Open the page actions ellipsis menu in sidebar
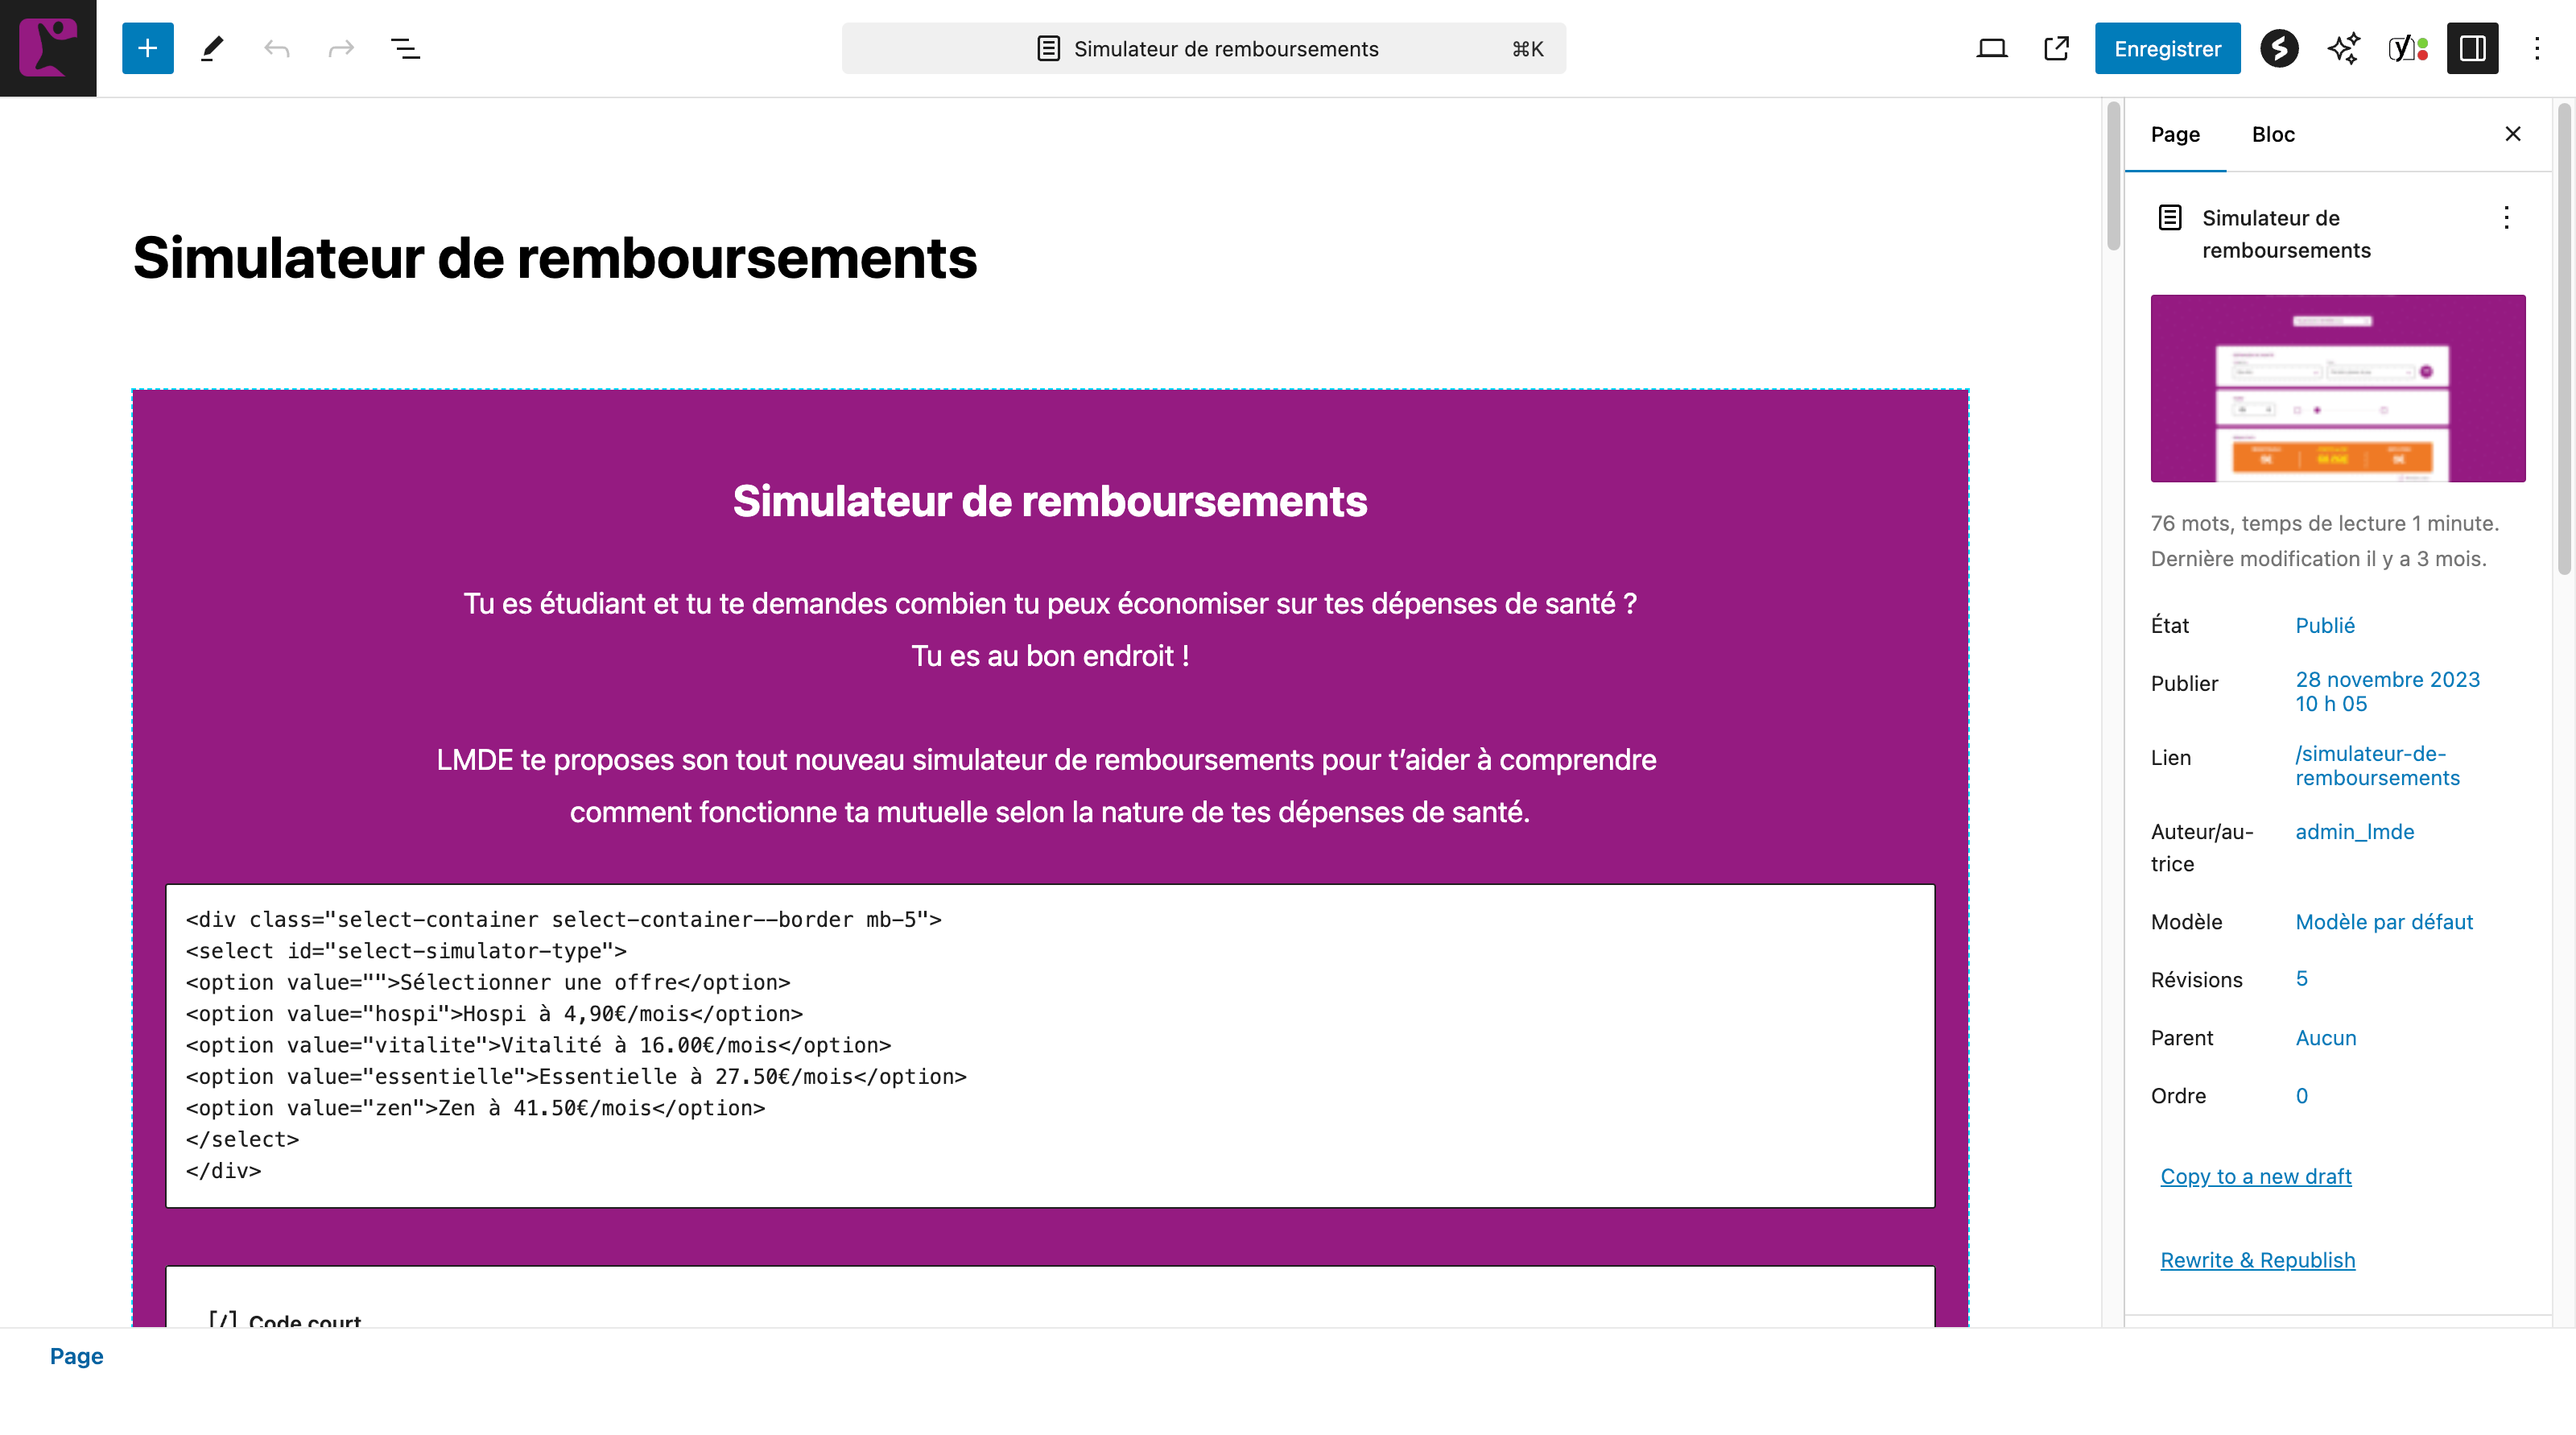The height and width of the screenshot is (1435, 2576). tap(2507, 218)
